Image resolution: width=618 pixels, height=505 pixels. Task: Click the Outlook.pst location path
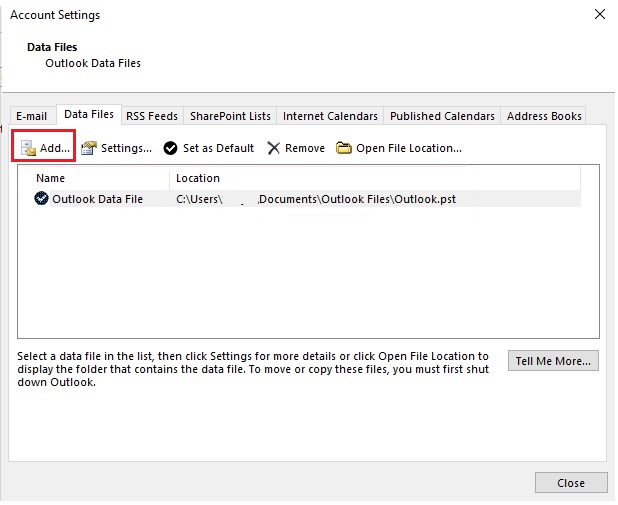tap(316, 199)
